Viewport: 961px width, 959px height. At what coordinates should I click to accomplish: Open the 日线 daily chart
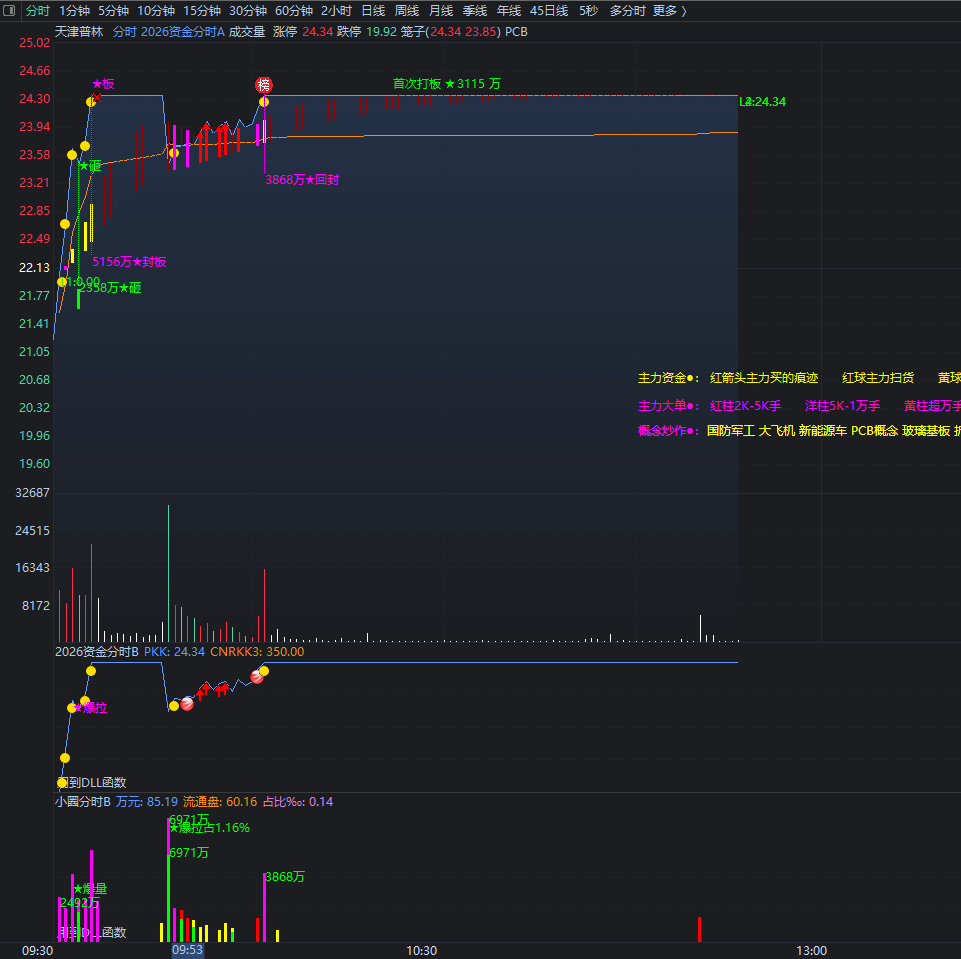373,10
